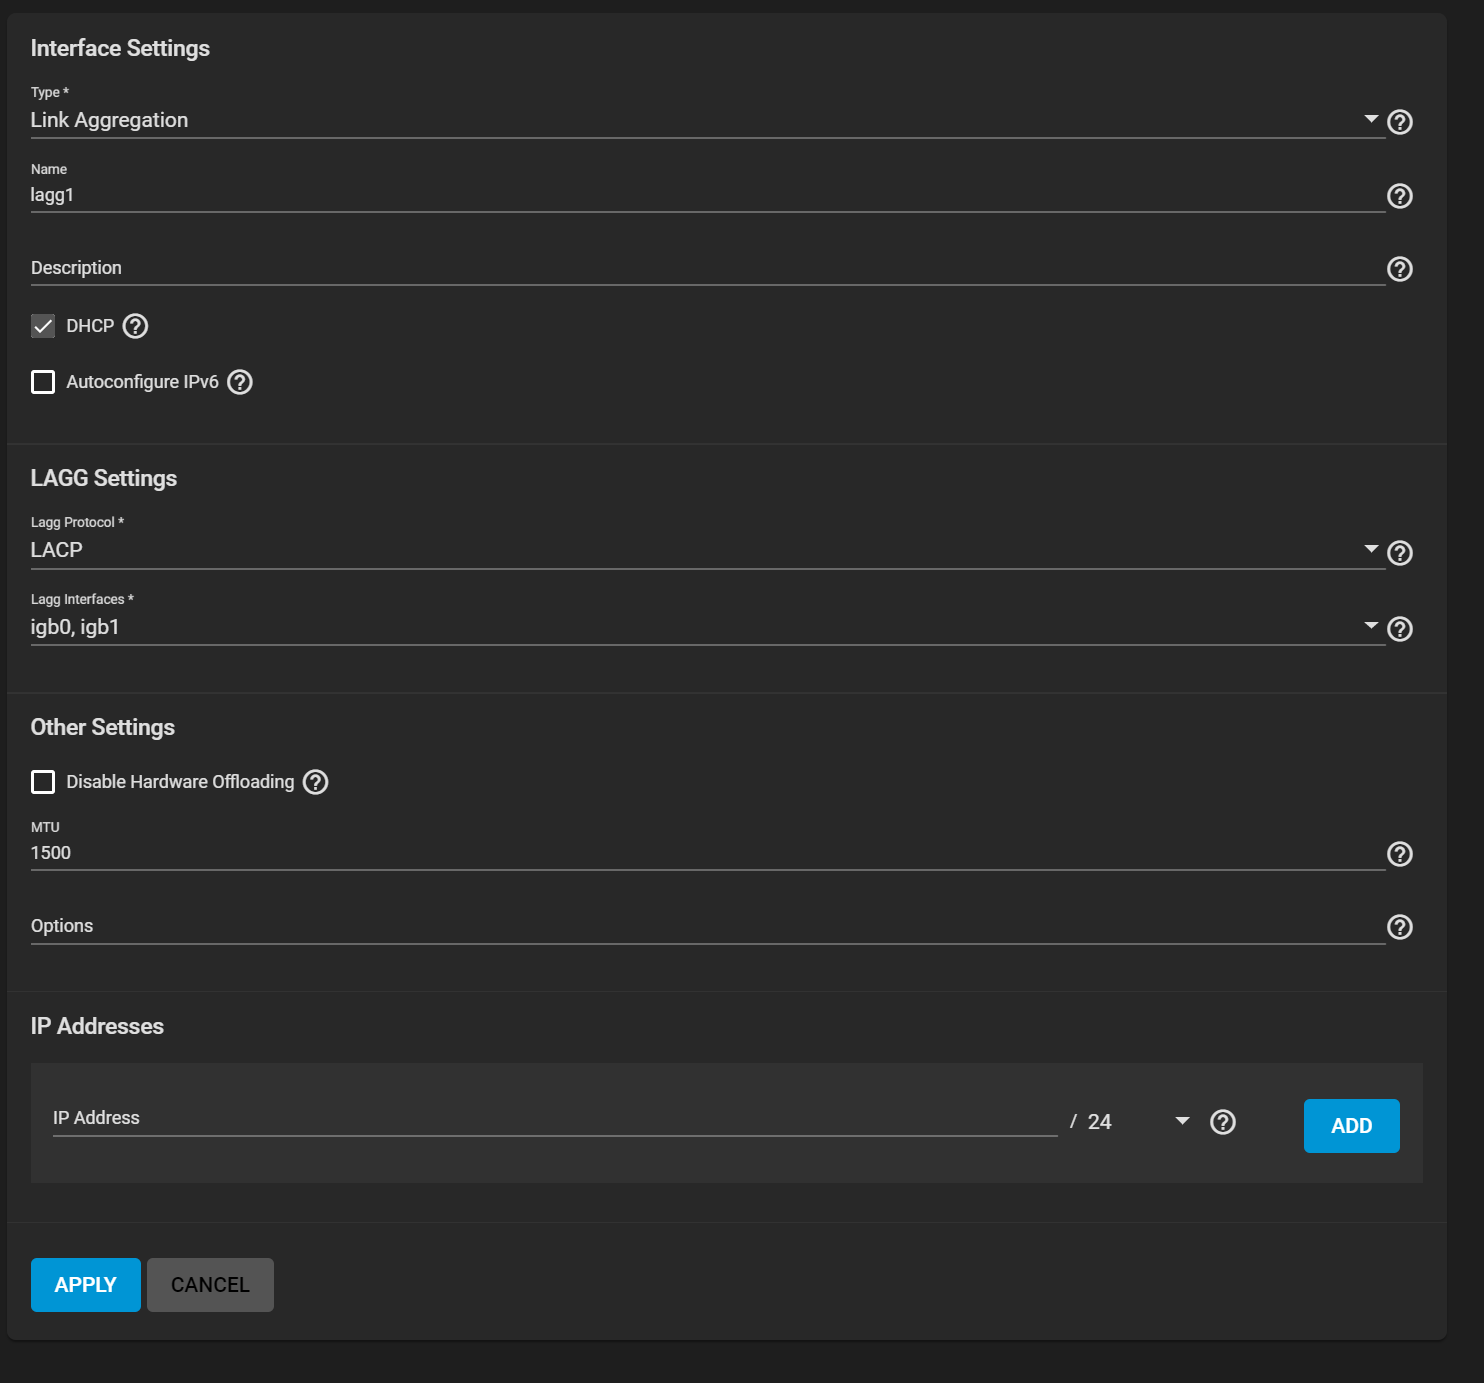
Task: Click DHCP help question mark icon
Action: coord(135,326)
